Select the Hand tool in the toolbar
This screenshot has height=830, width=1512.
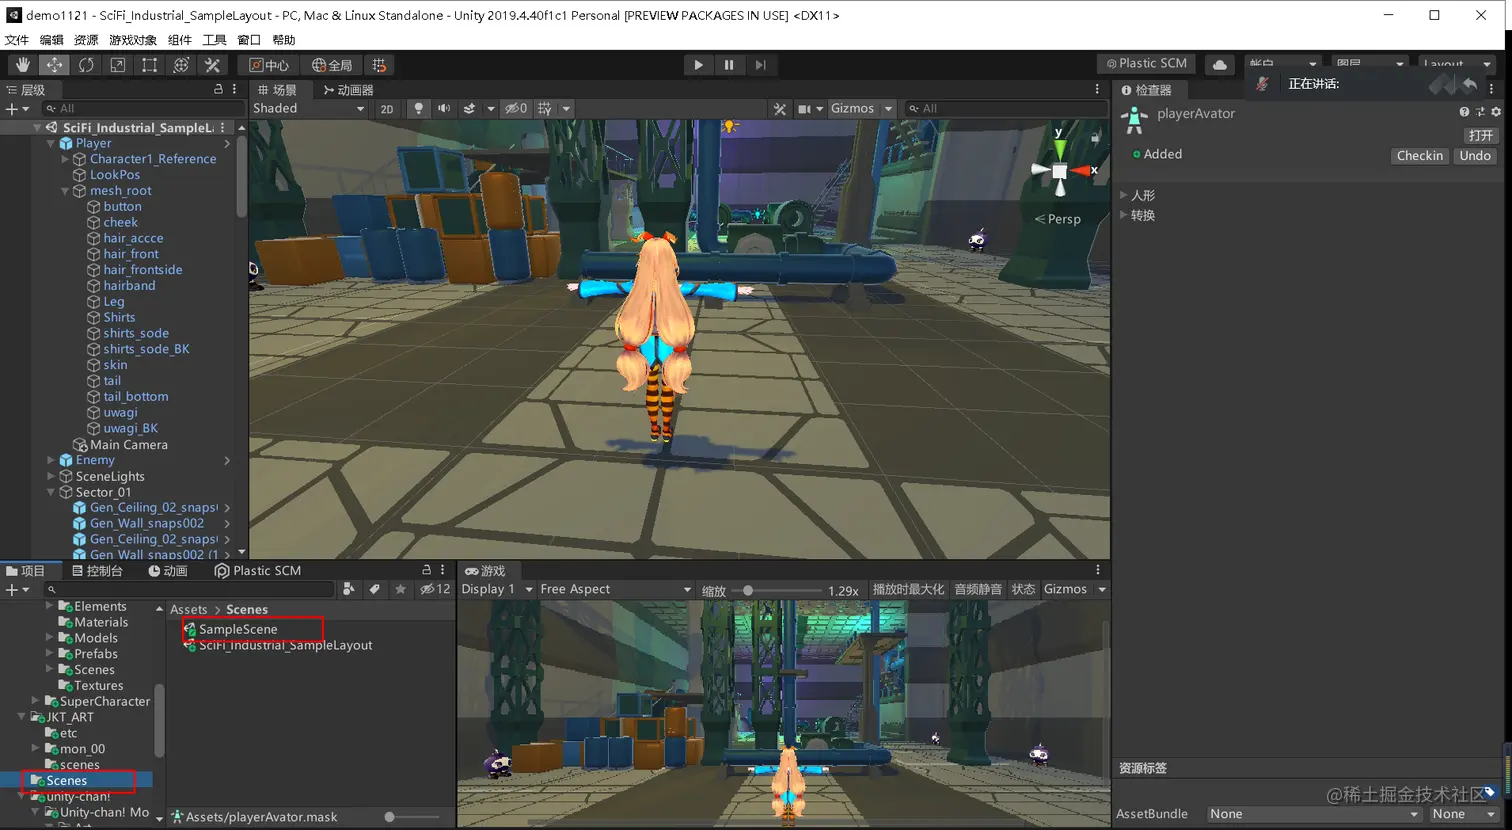22,65
